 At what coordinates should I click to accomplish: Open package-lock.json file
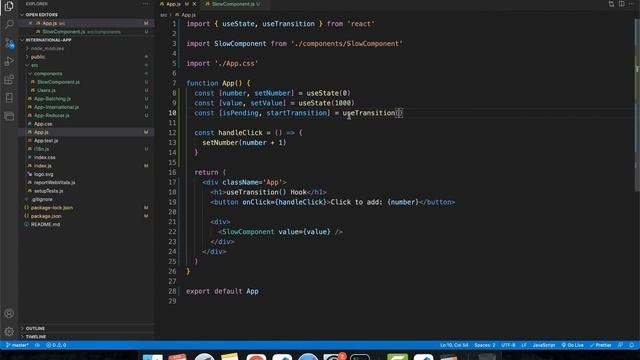[52, 207]
